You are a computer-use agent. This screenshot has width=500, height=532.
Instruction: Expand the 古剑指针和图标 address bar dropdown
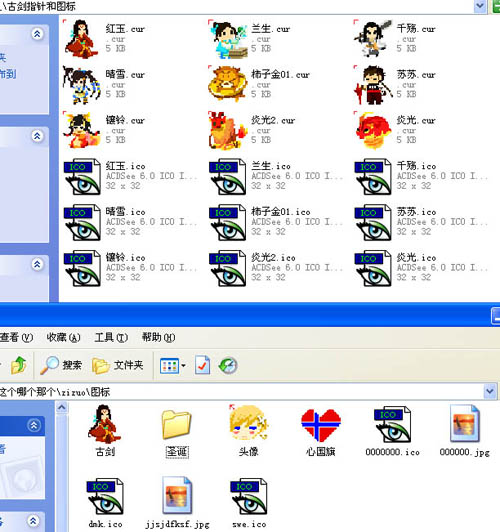(480, 6)
